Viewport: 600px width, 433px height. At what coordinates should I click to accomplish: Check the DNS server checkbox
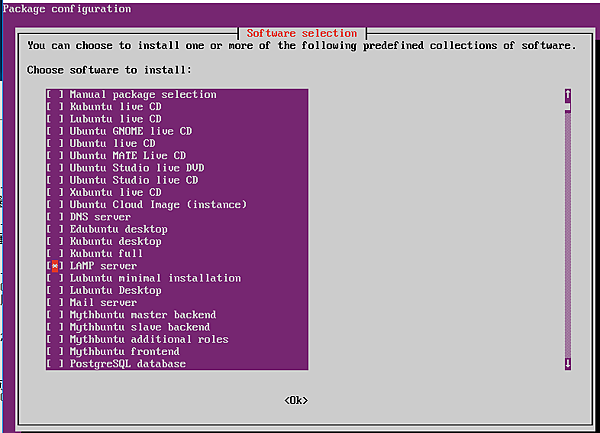55,217
